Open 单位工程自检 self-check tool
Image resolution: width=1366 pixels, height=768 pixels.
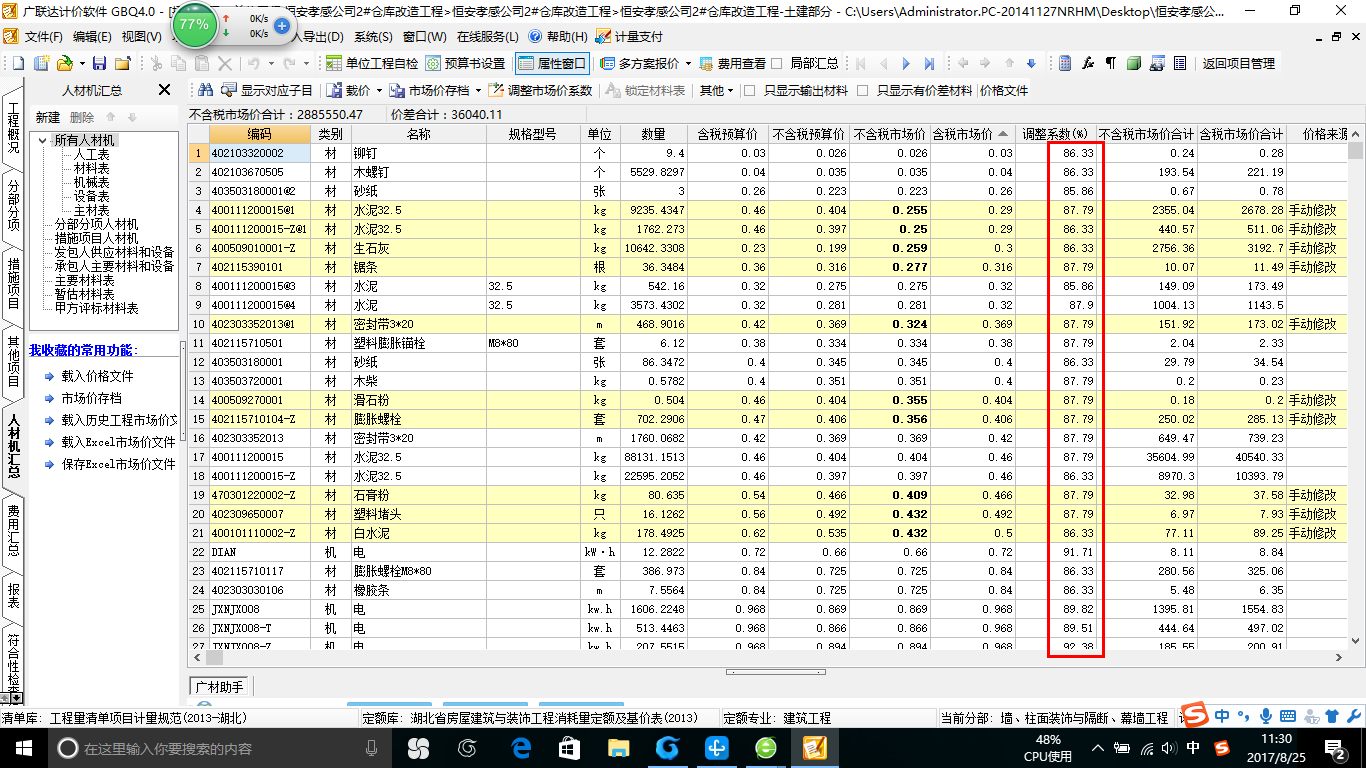click(373, 63)
